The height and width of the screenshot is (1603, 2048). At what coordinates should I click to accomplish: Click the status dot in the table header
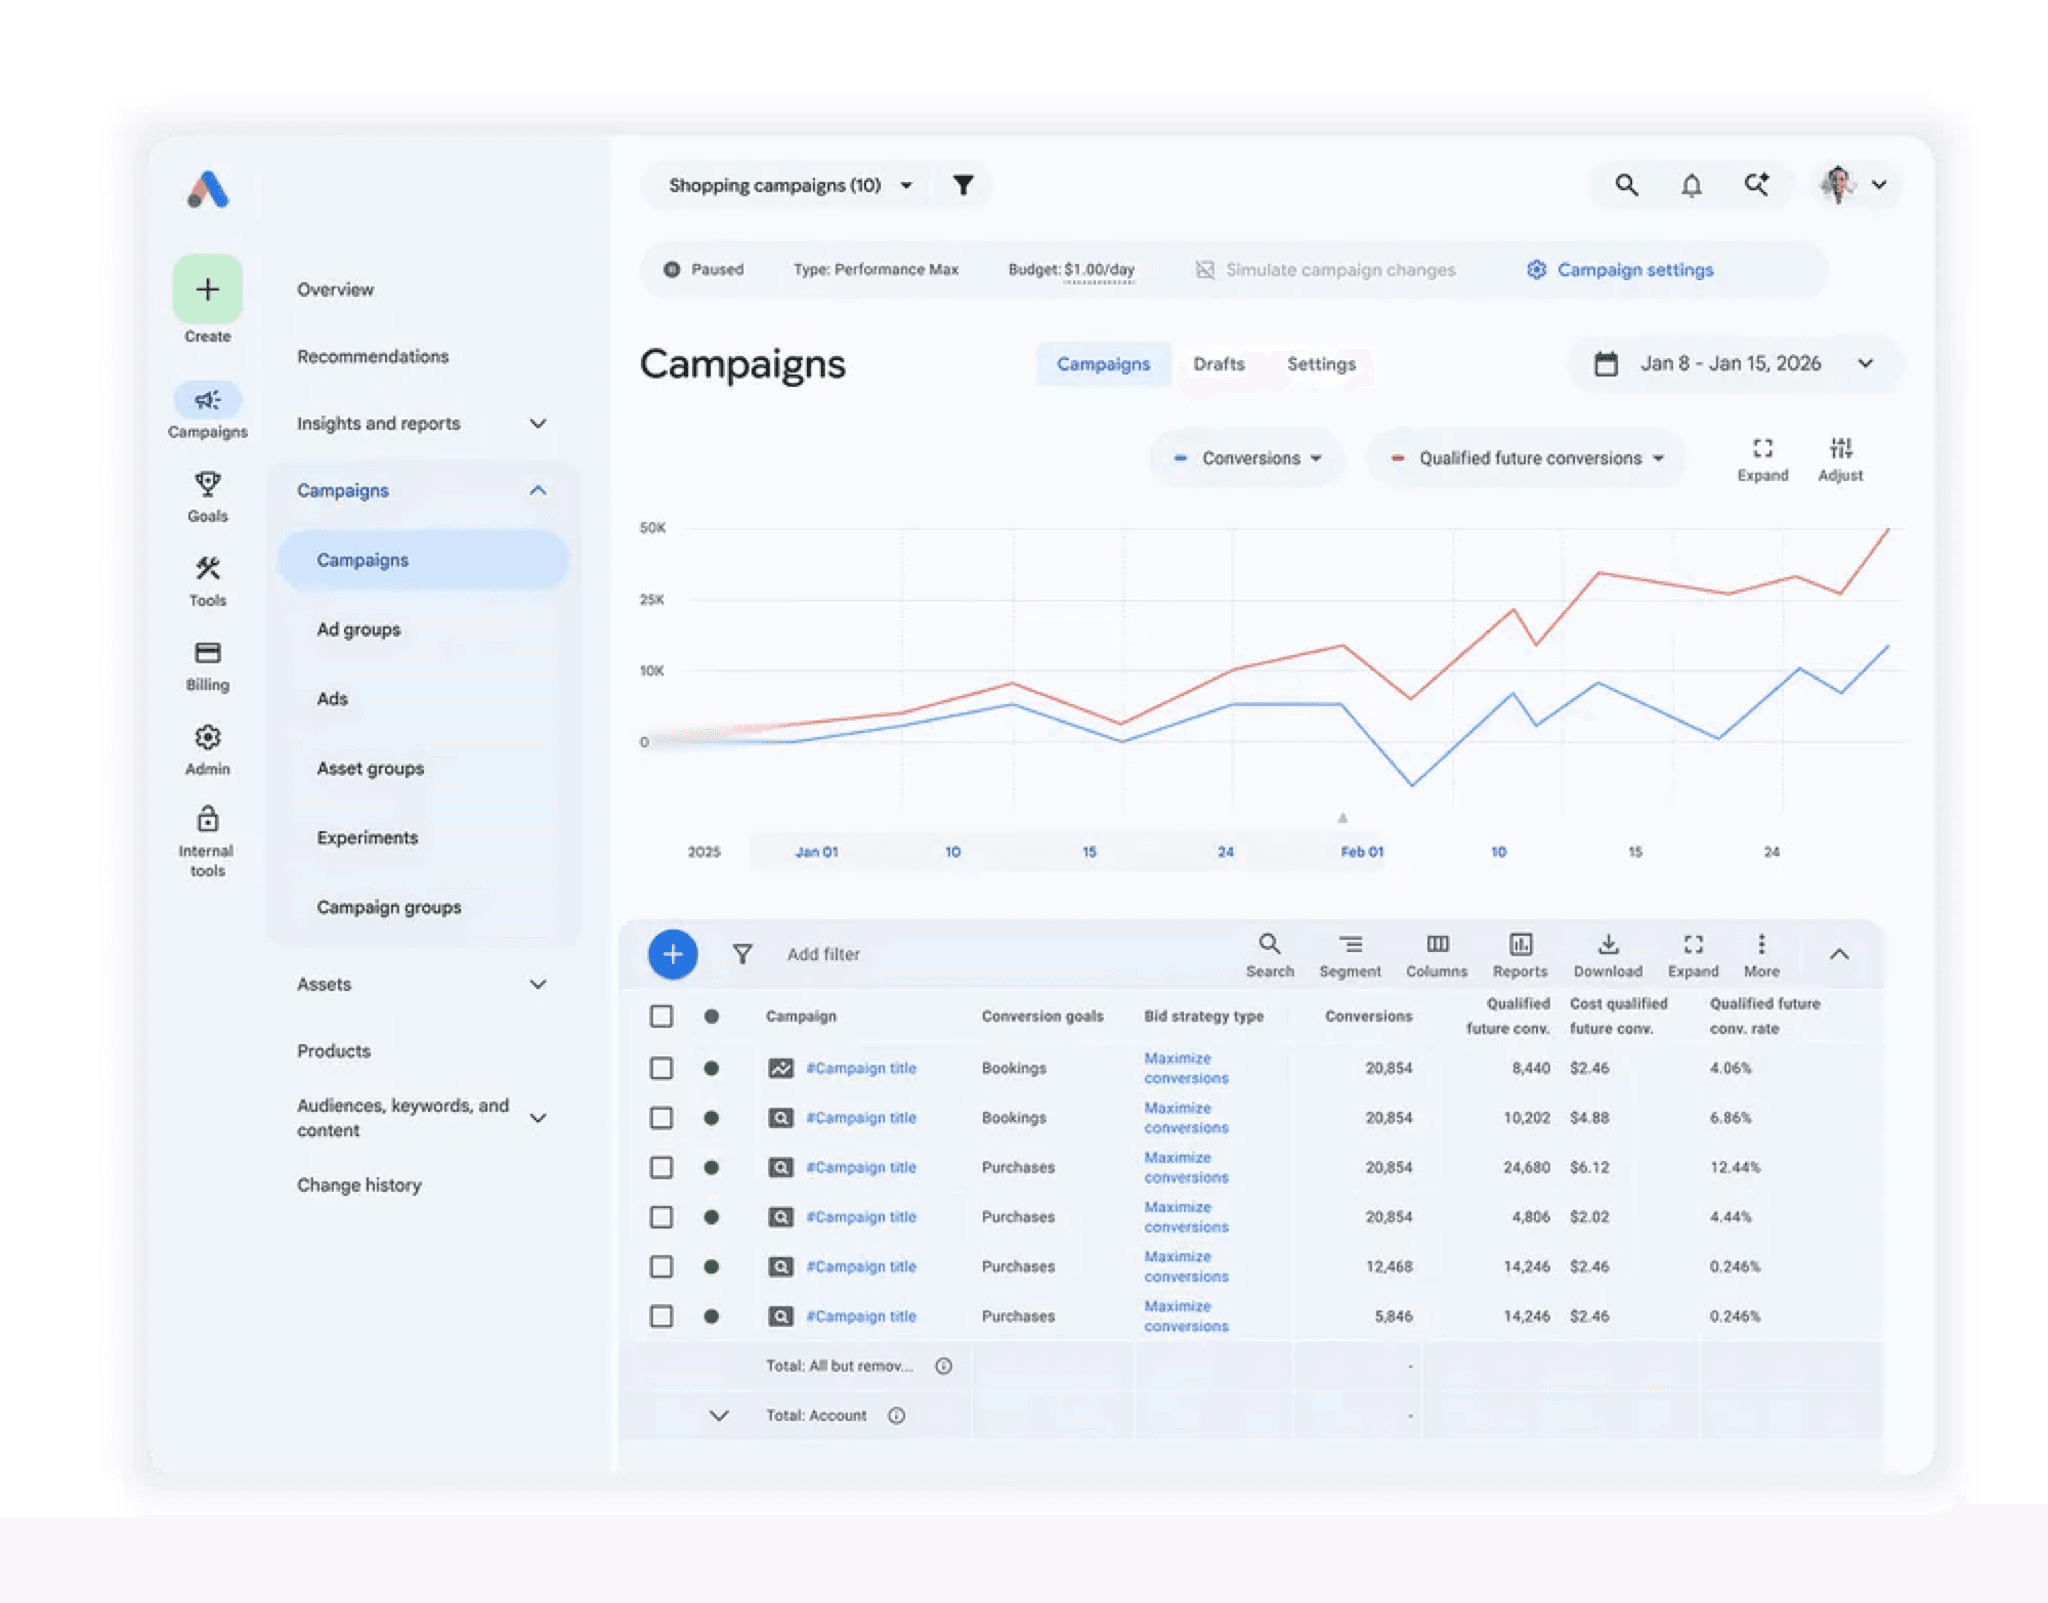click(x=711, y=1016)
